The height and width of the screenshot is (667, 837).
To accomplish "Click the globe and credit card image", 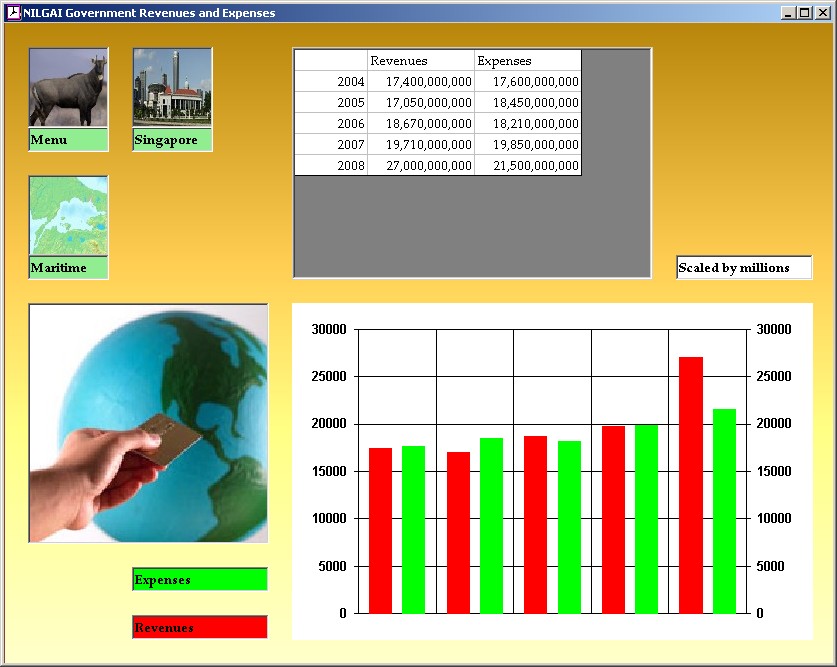I will [x=148, y=423].
